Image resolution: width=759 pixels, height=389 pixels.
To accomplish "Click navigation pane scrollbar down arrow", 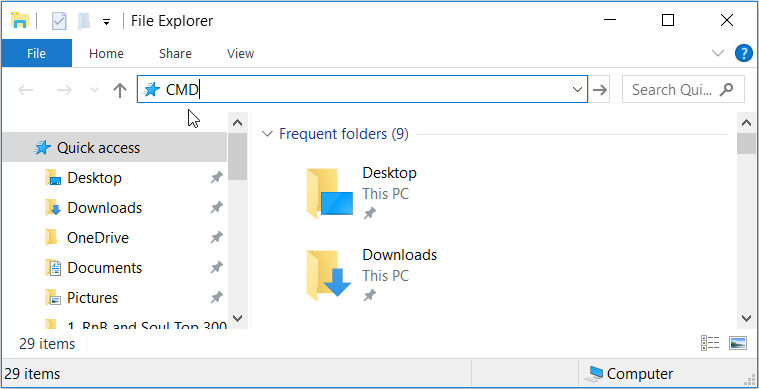I will tap(237, 318).
